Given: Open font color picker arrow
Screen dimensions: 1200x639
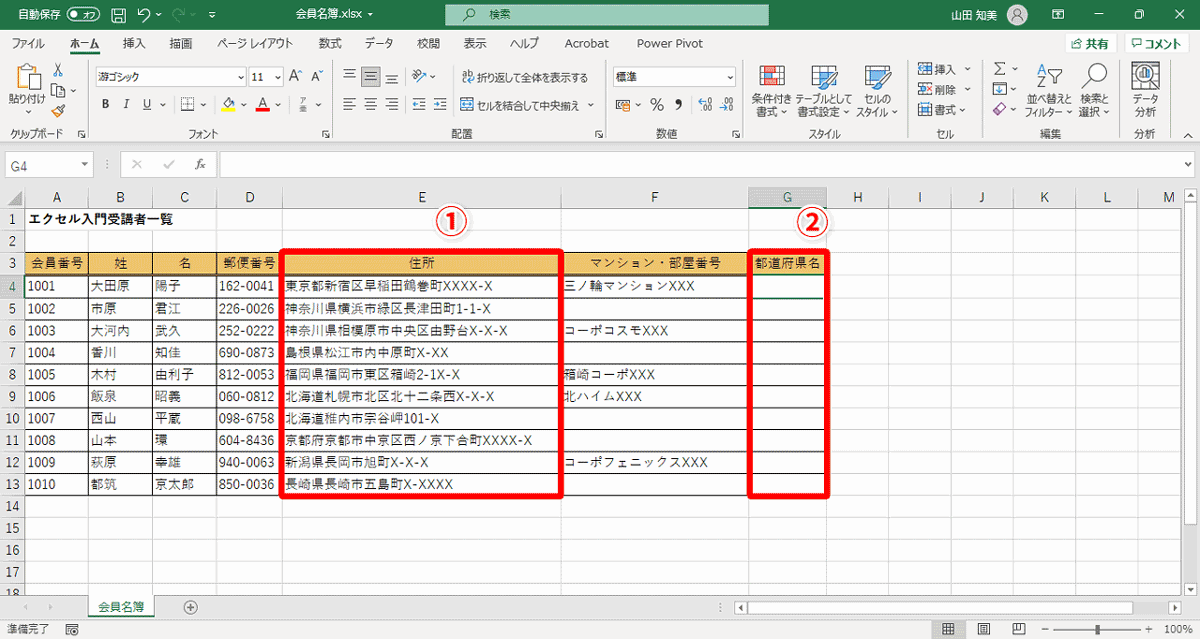Looking at the screenshot, I should 277,104.
